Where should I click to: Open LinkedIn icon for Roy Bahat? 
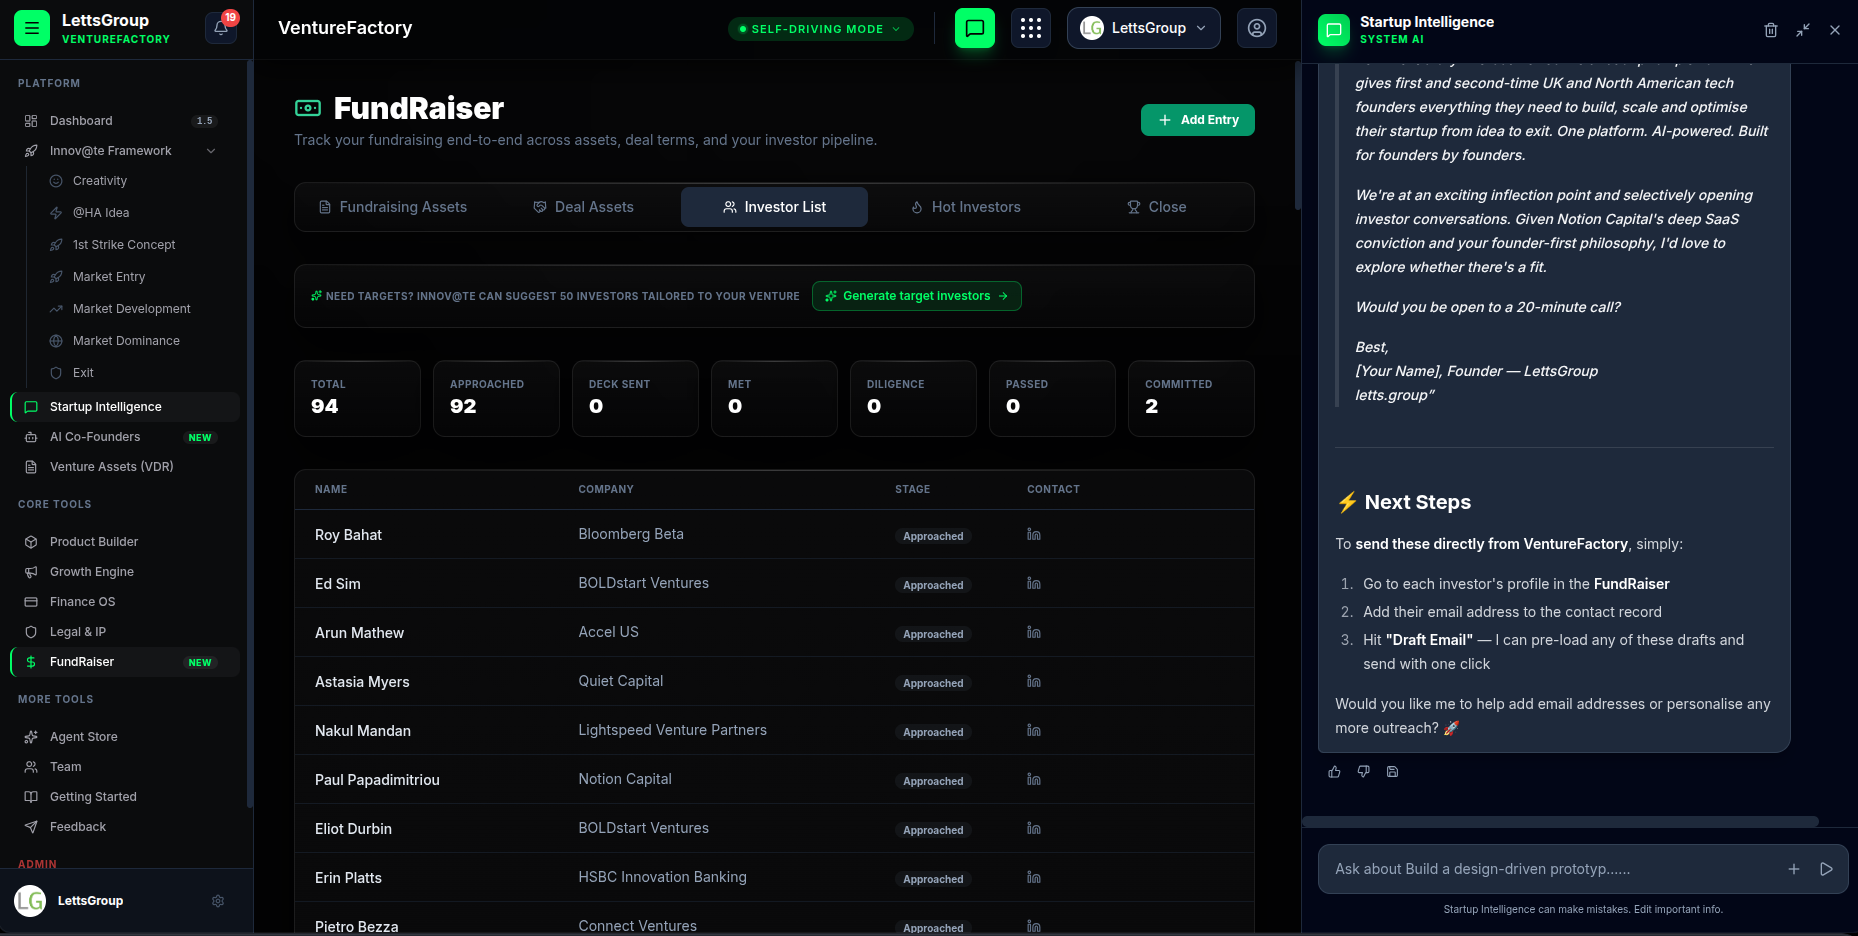click(1034, 535)
